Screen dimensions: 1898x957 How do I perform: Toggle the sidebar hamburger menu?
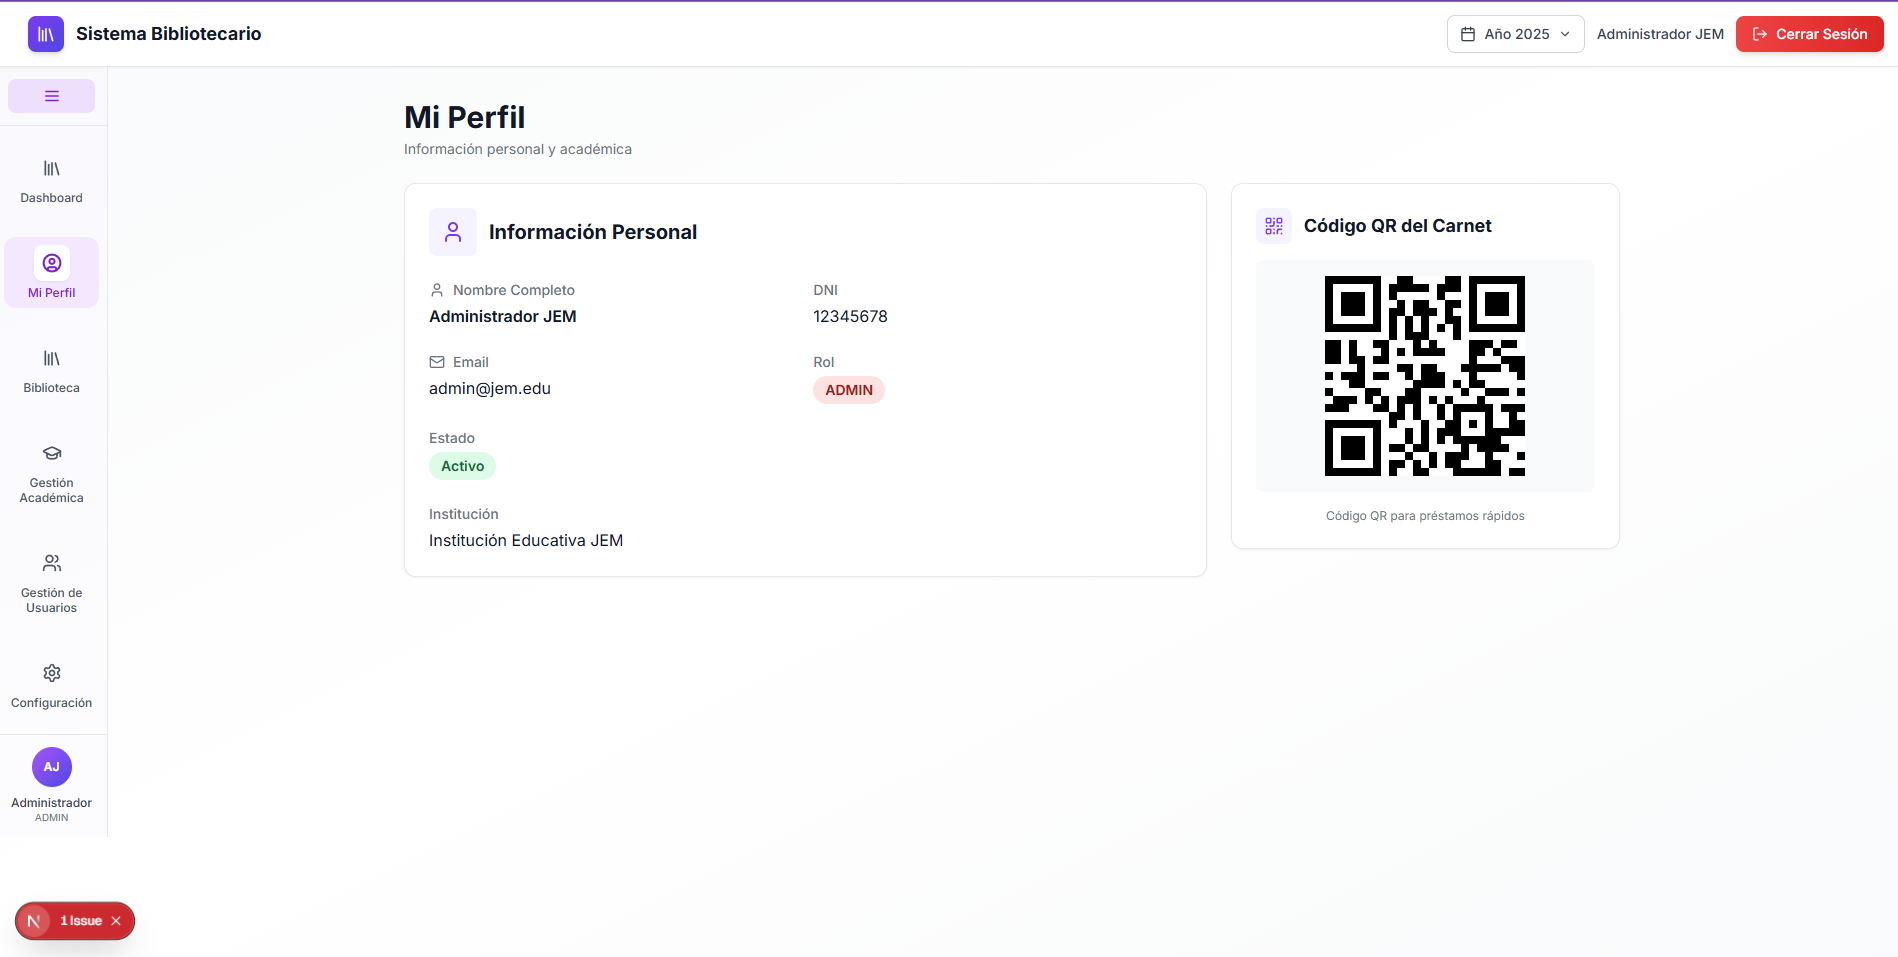tap(52, 96)
